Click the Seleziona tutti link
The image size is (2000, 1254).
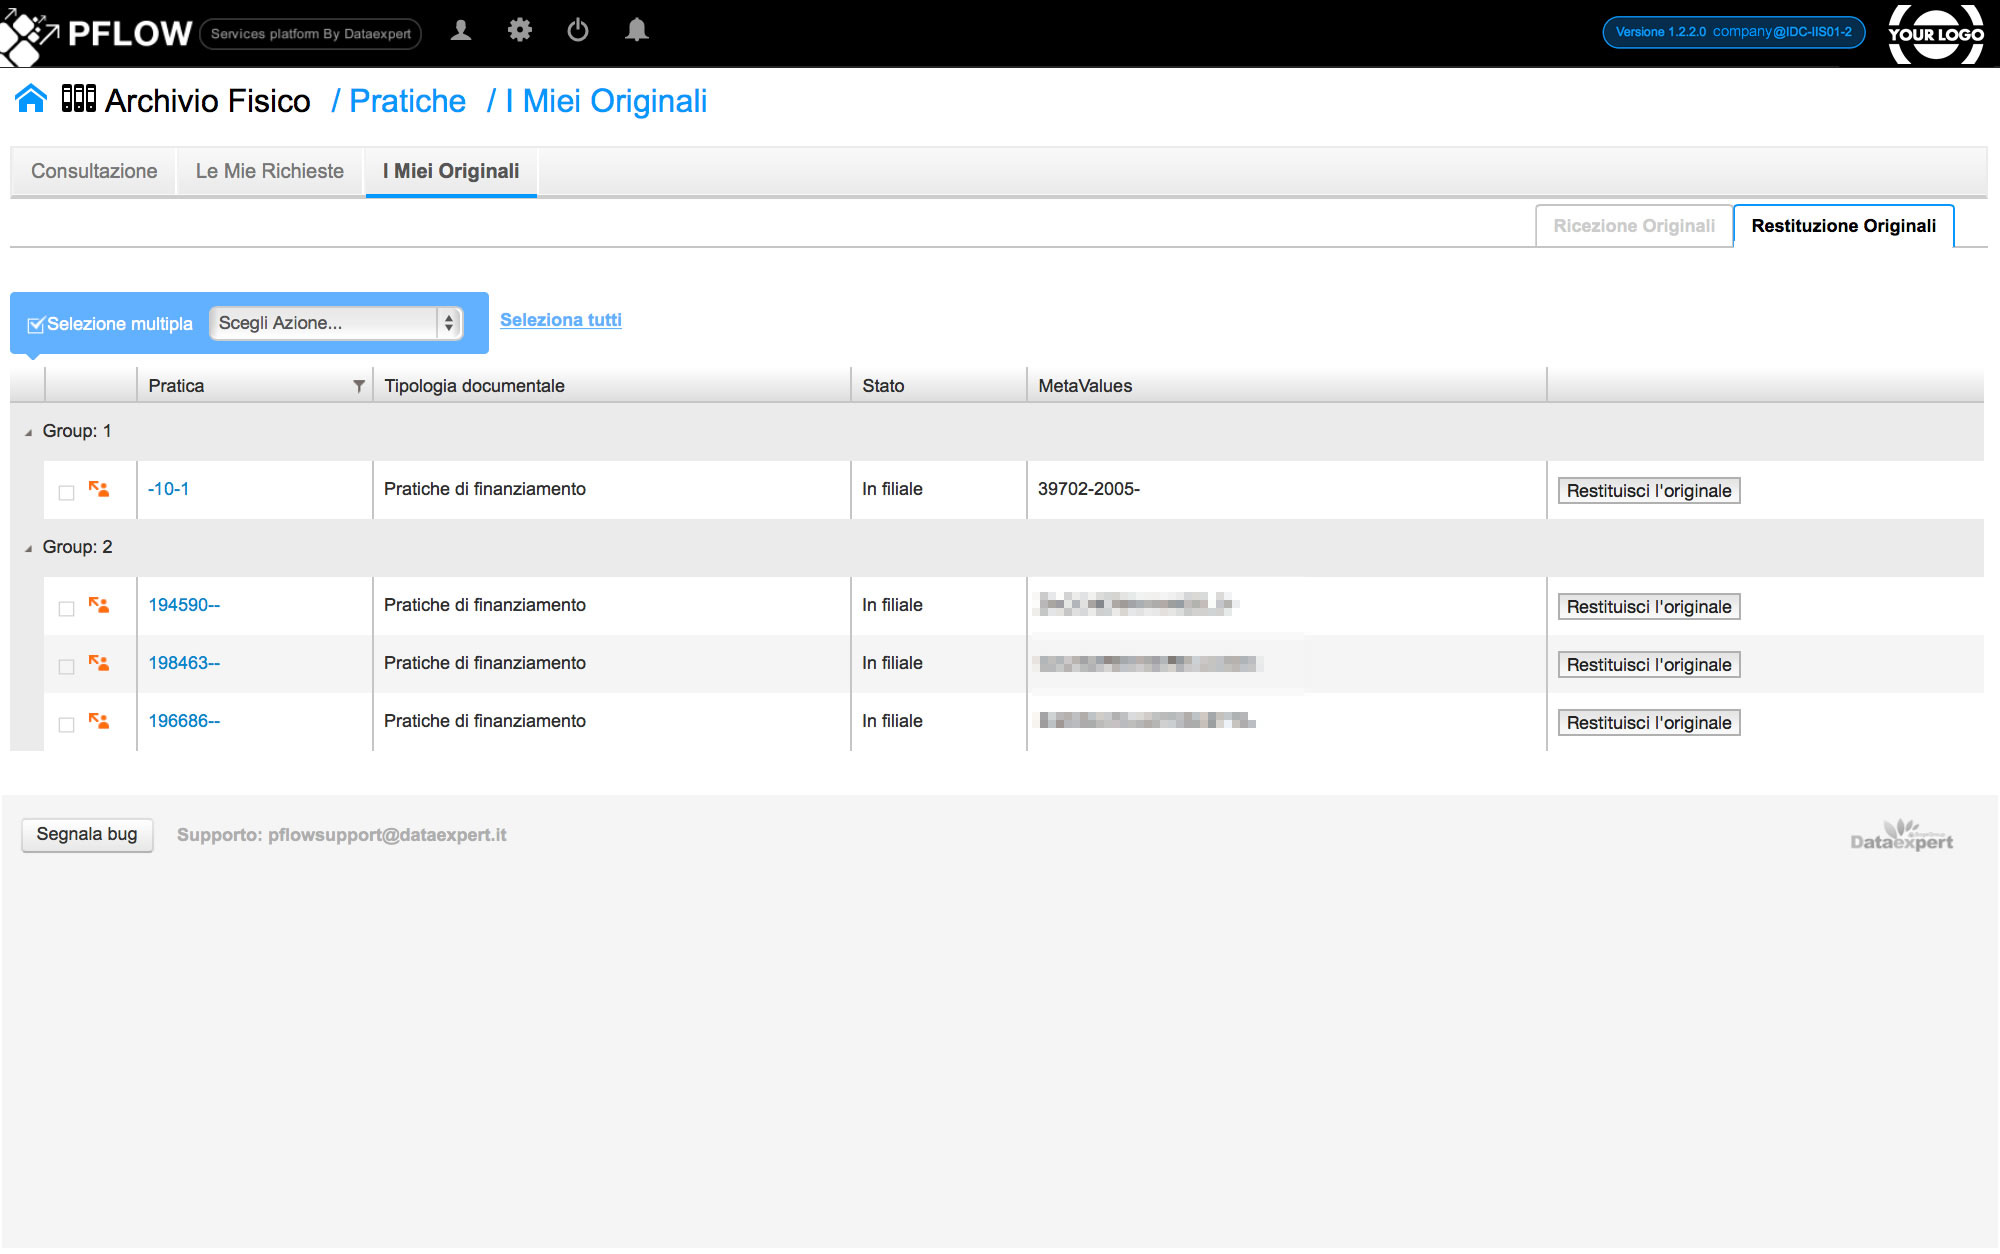coord(560,320)
